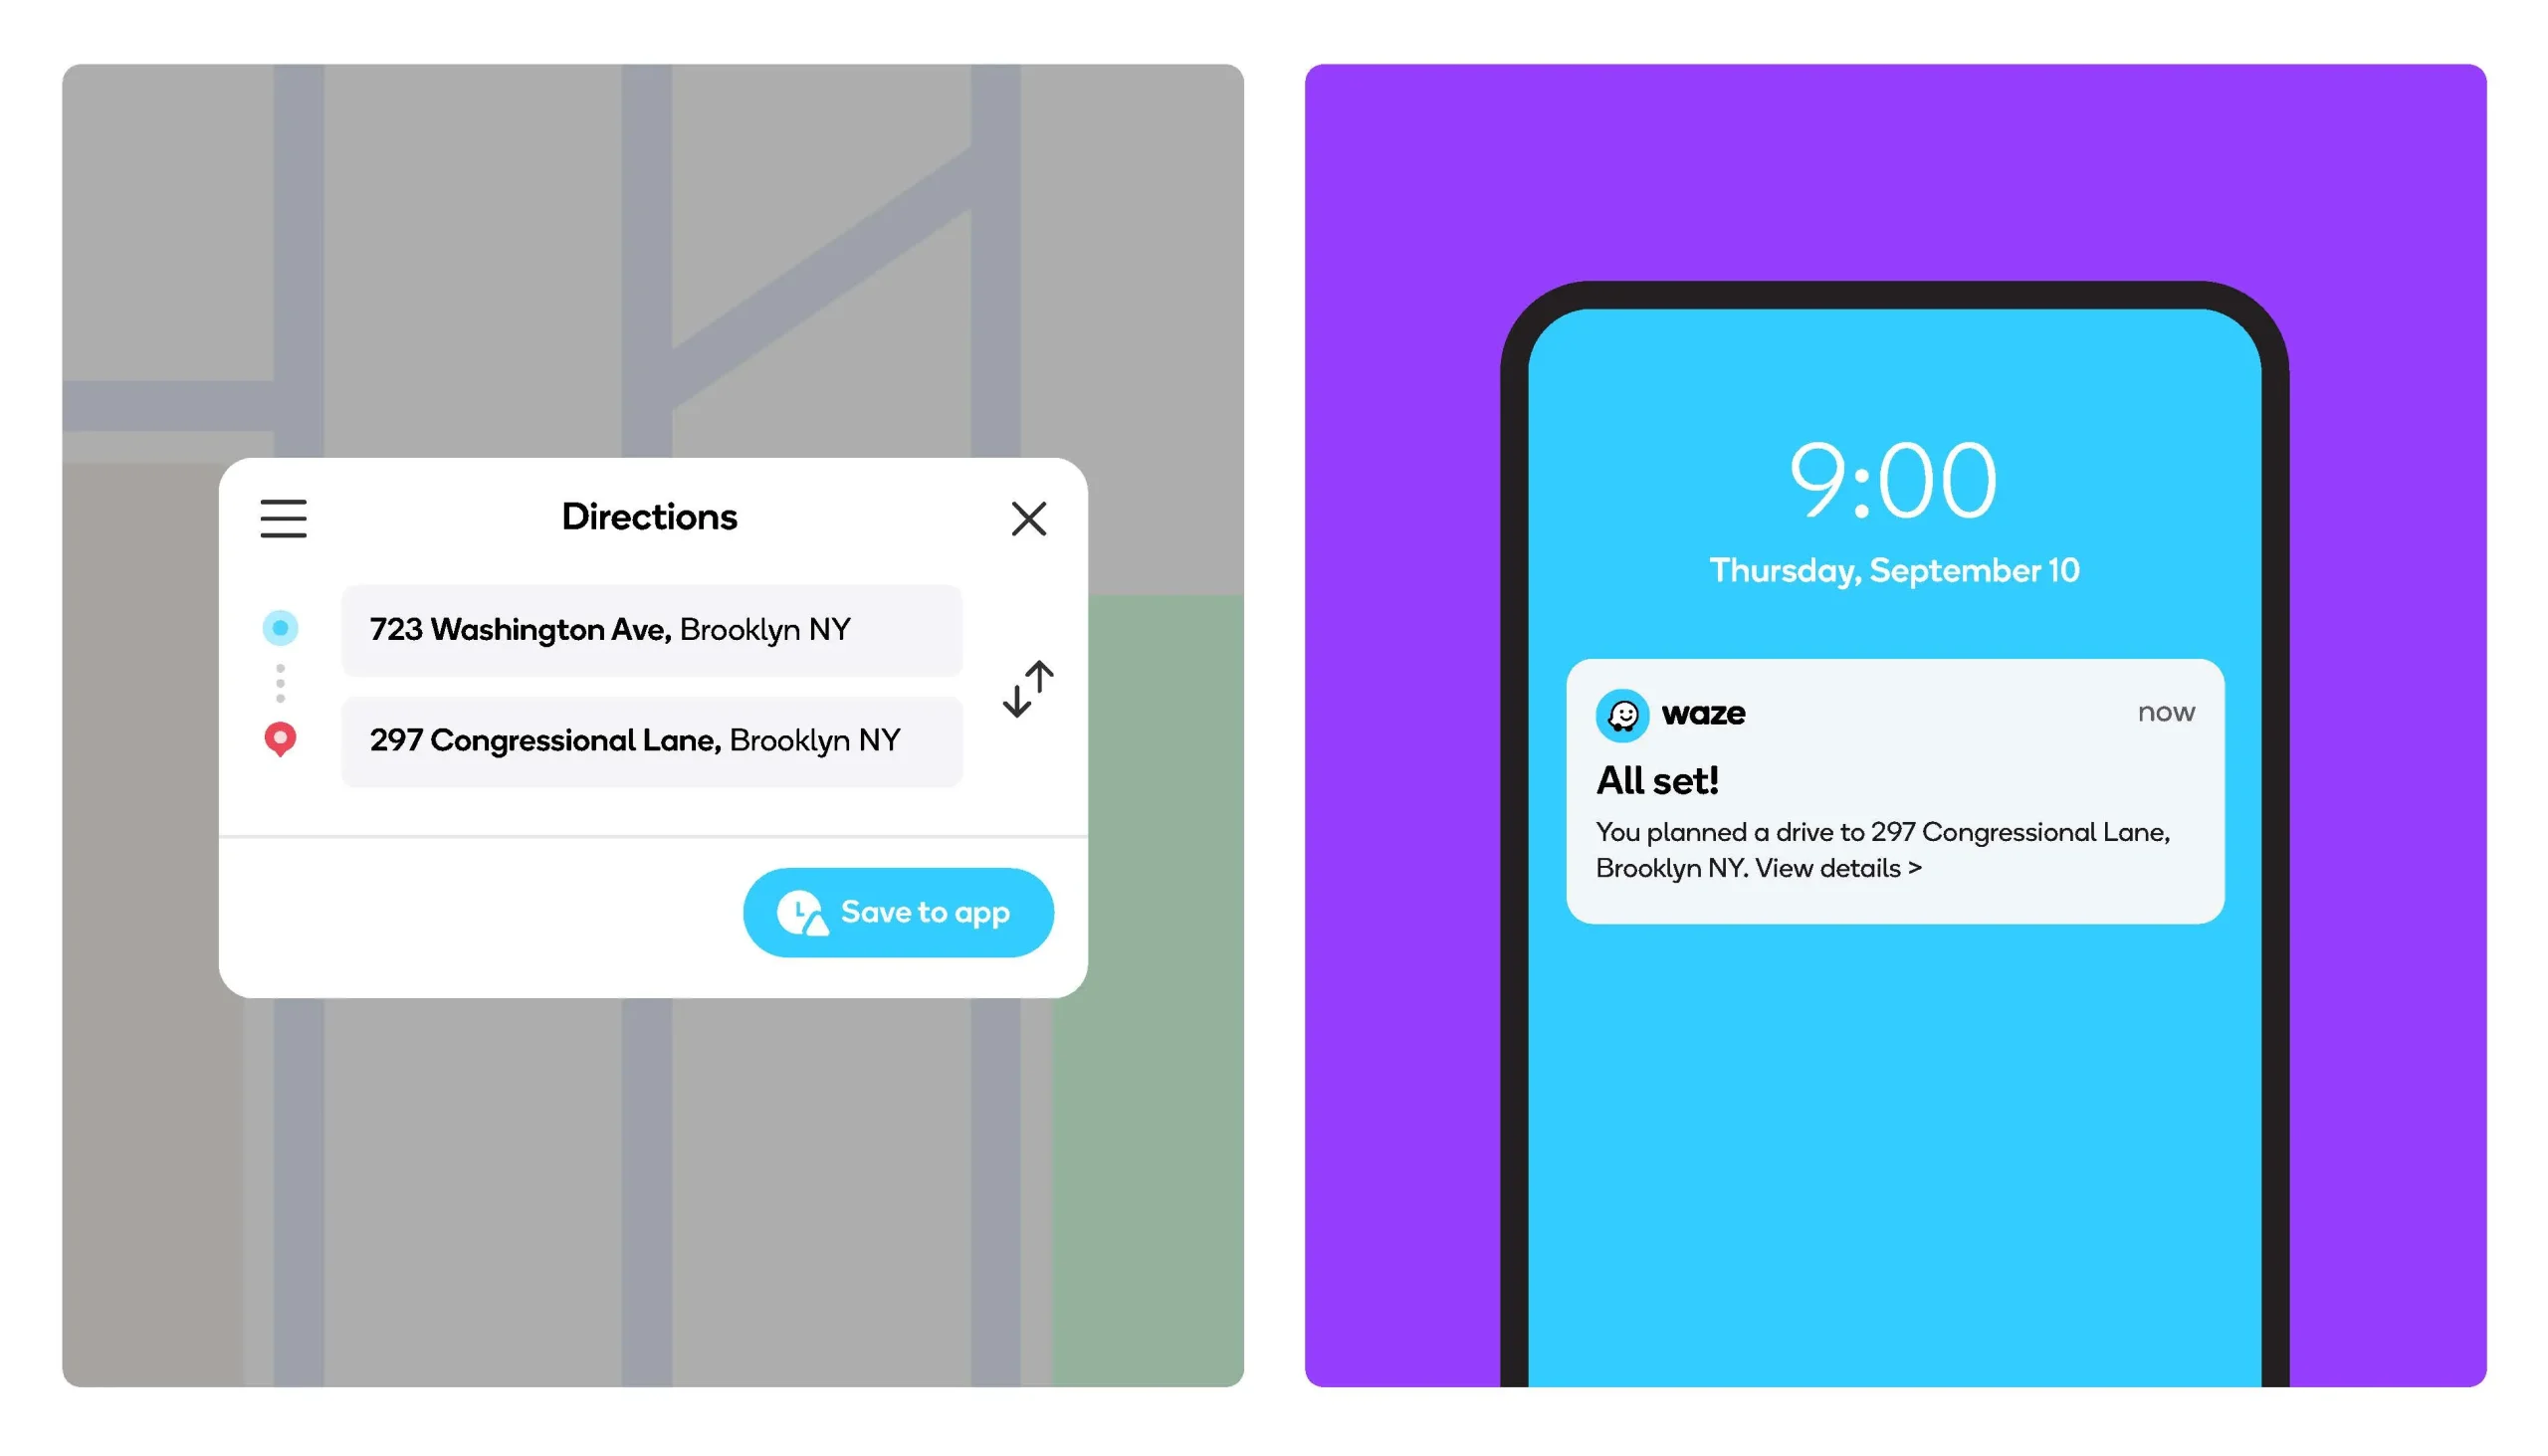
Task: Click the Waze app icon in notification
Action: pos(1622,713)
